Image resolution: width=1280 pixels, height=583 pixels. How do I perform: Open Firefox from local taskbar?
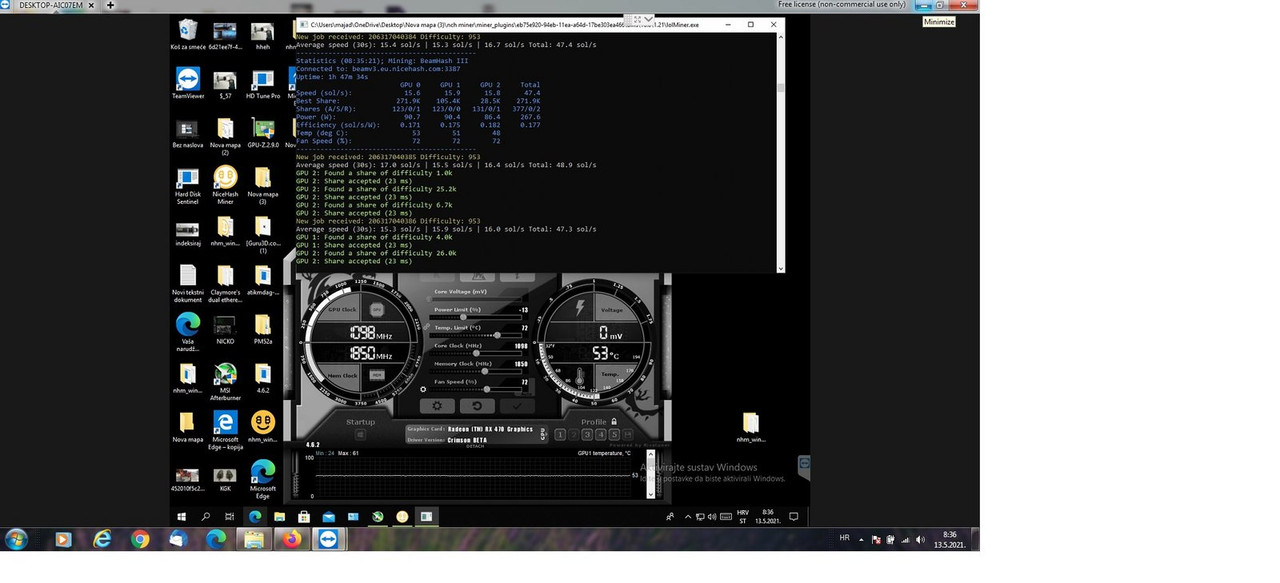pyautogui.click(x=291, y=539)
